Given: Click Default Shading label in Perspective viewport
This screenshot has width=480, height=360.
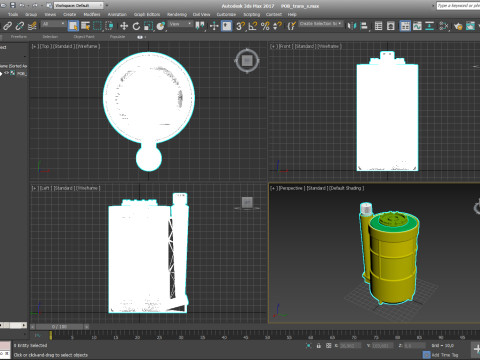Looking at the screenshot, I should click(346, 188).
